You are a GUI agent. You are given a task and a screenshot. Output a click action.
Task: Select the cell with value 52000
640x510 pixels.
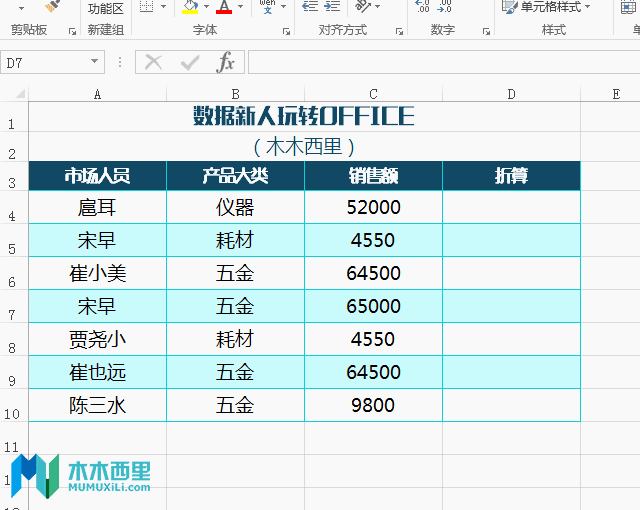click(x=373, y=207)
